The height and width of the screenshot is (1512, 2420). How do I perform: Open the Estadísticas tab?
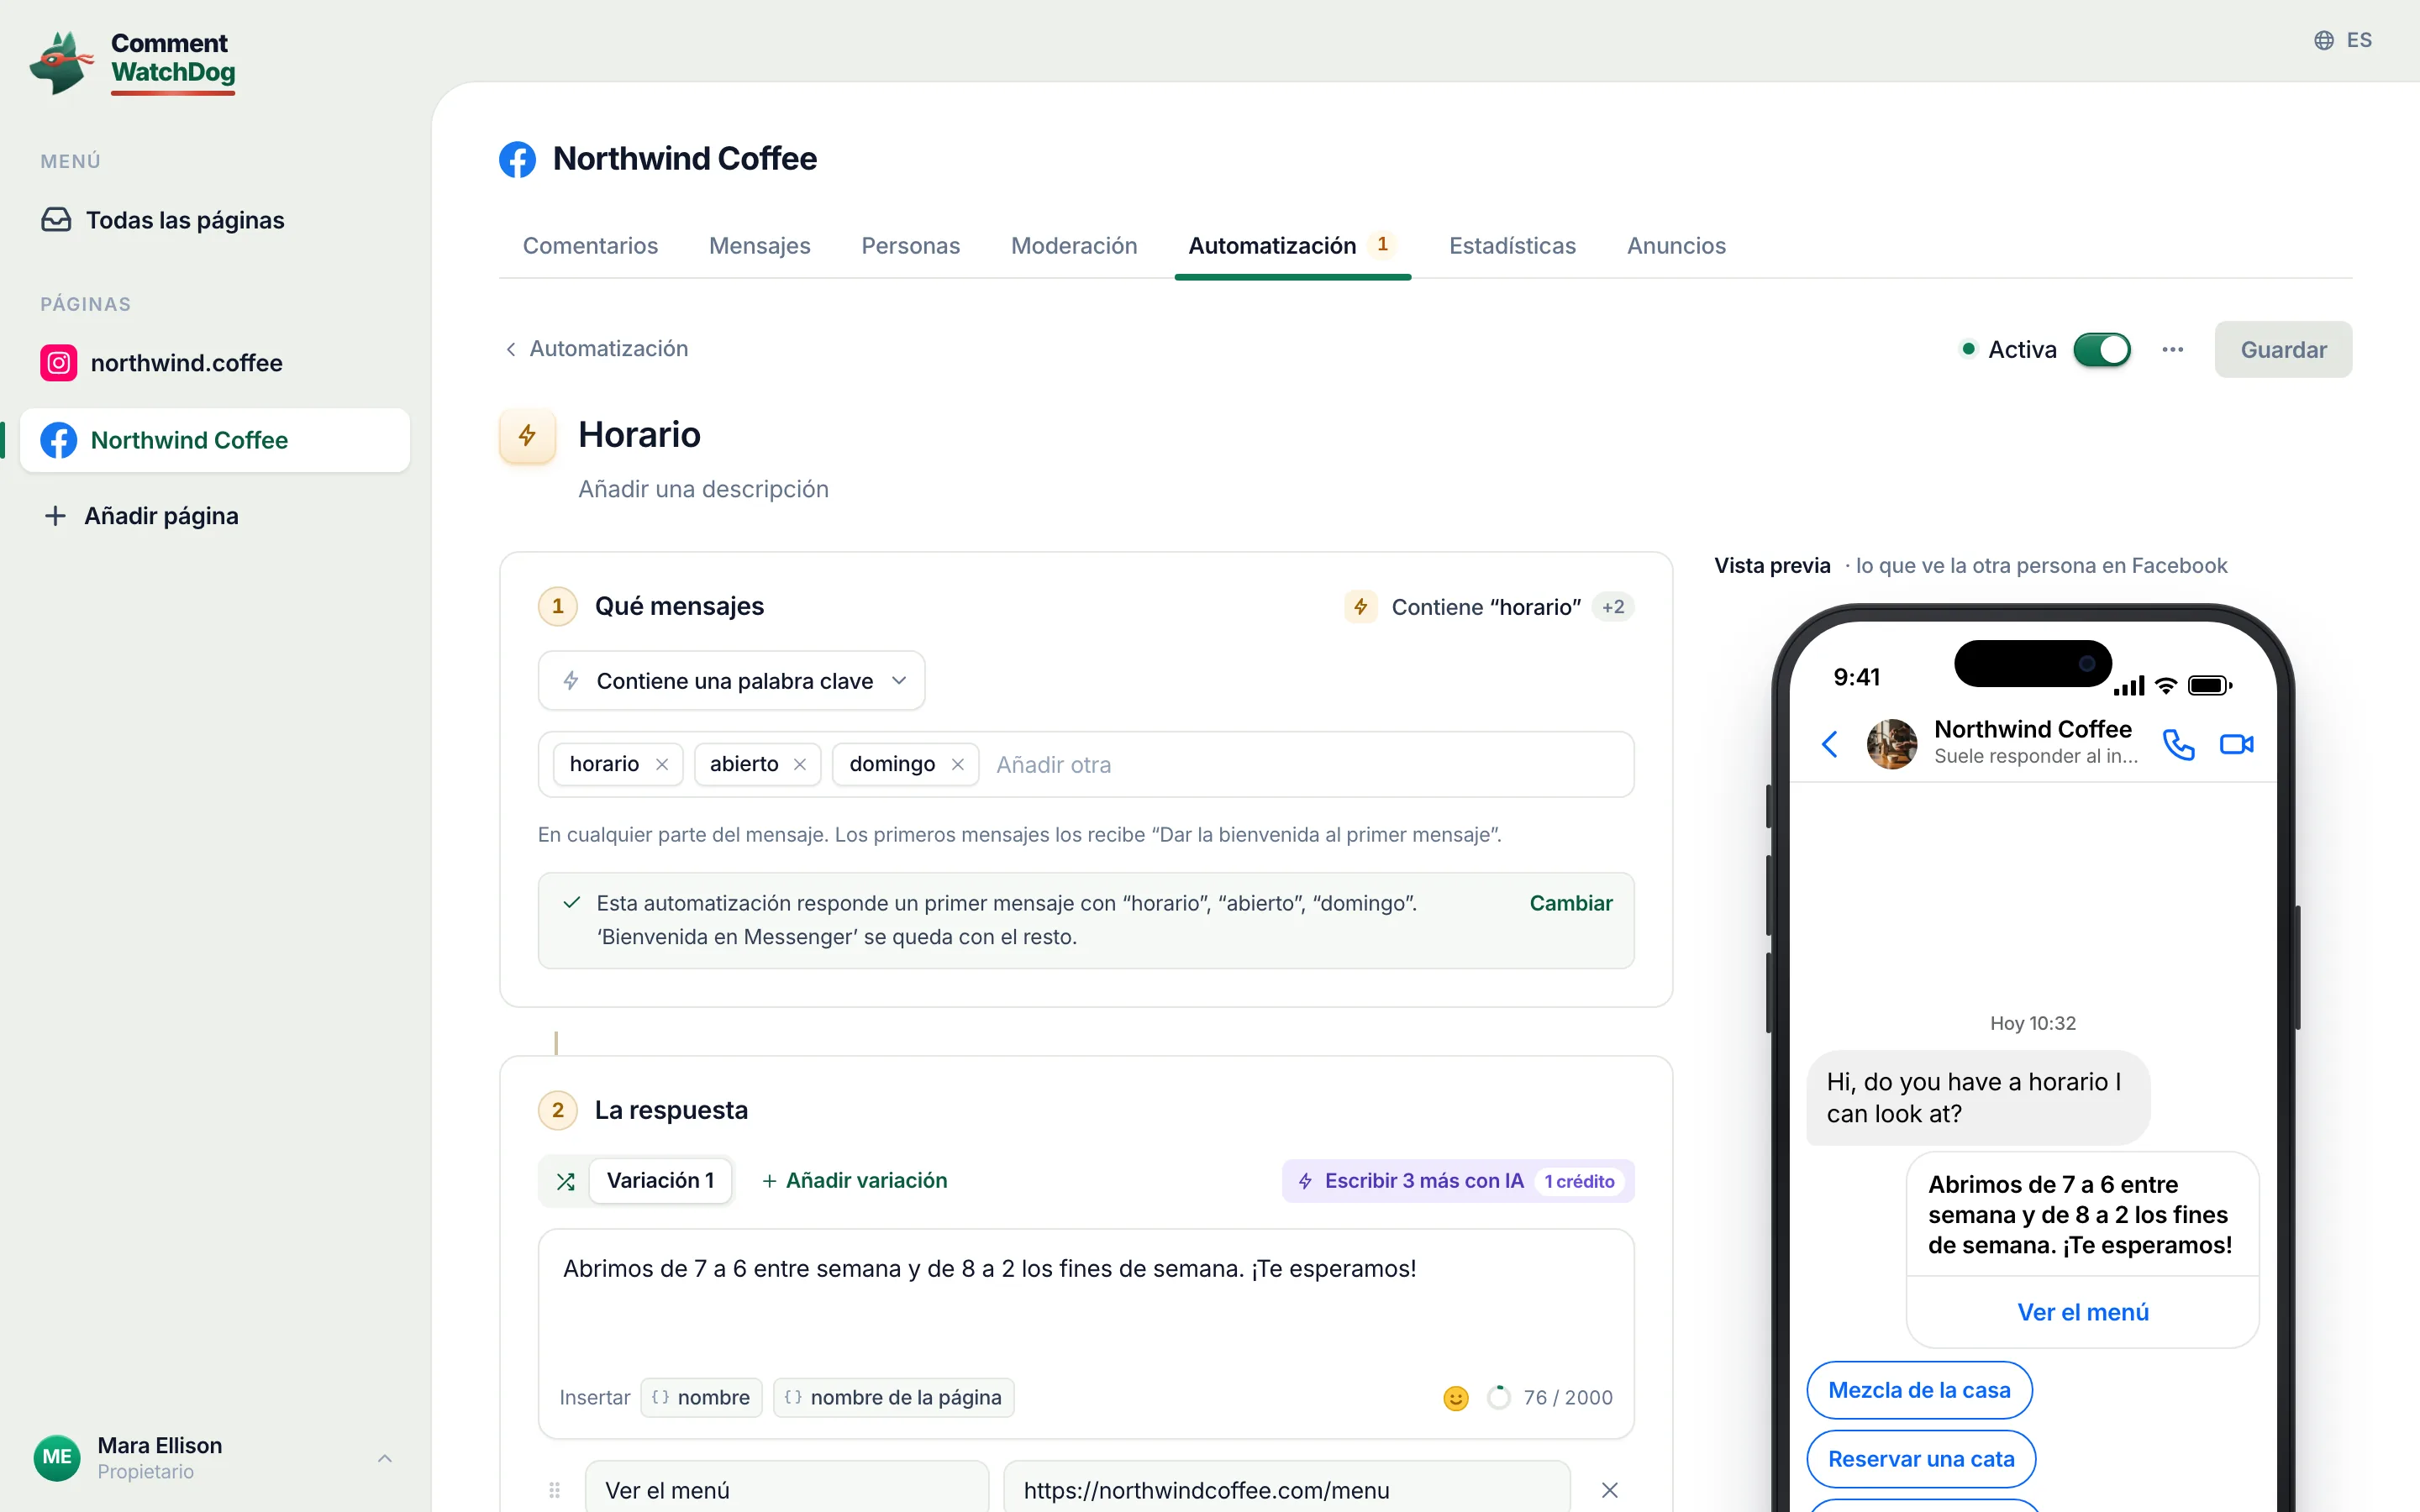click(1512, 246)
